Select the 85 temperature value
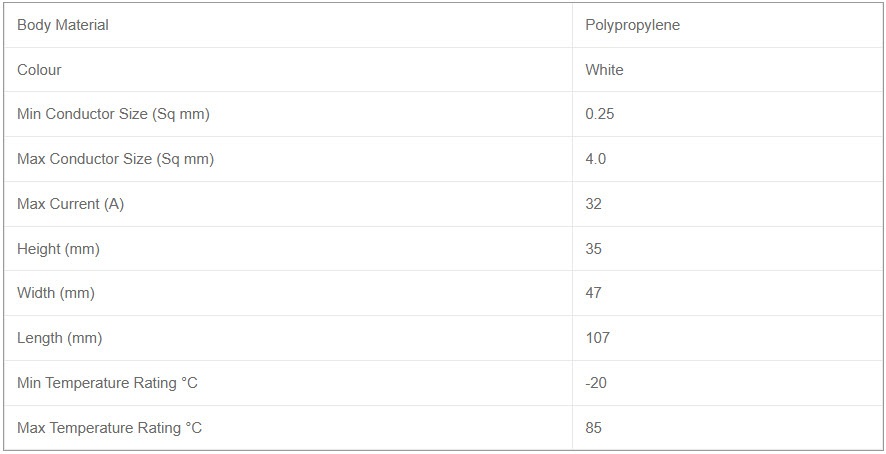This screenshot has height=454, width=886. [x=594, y=428]
